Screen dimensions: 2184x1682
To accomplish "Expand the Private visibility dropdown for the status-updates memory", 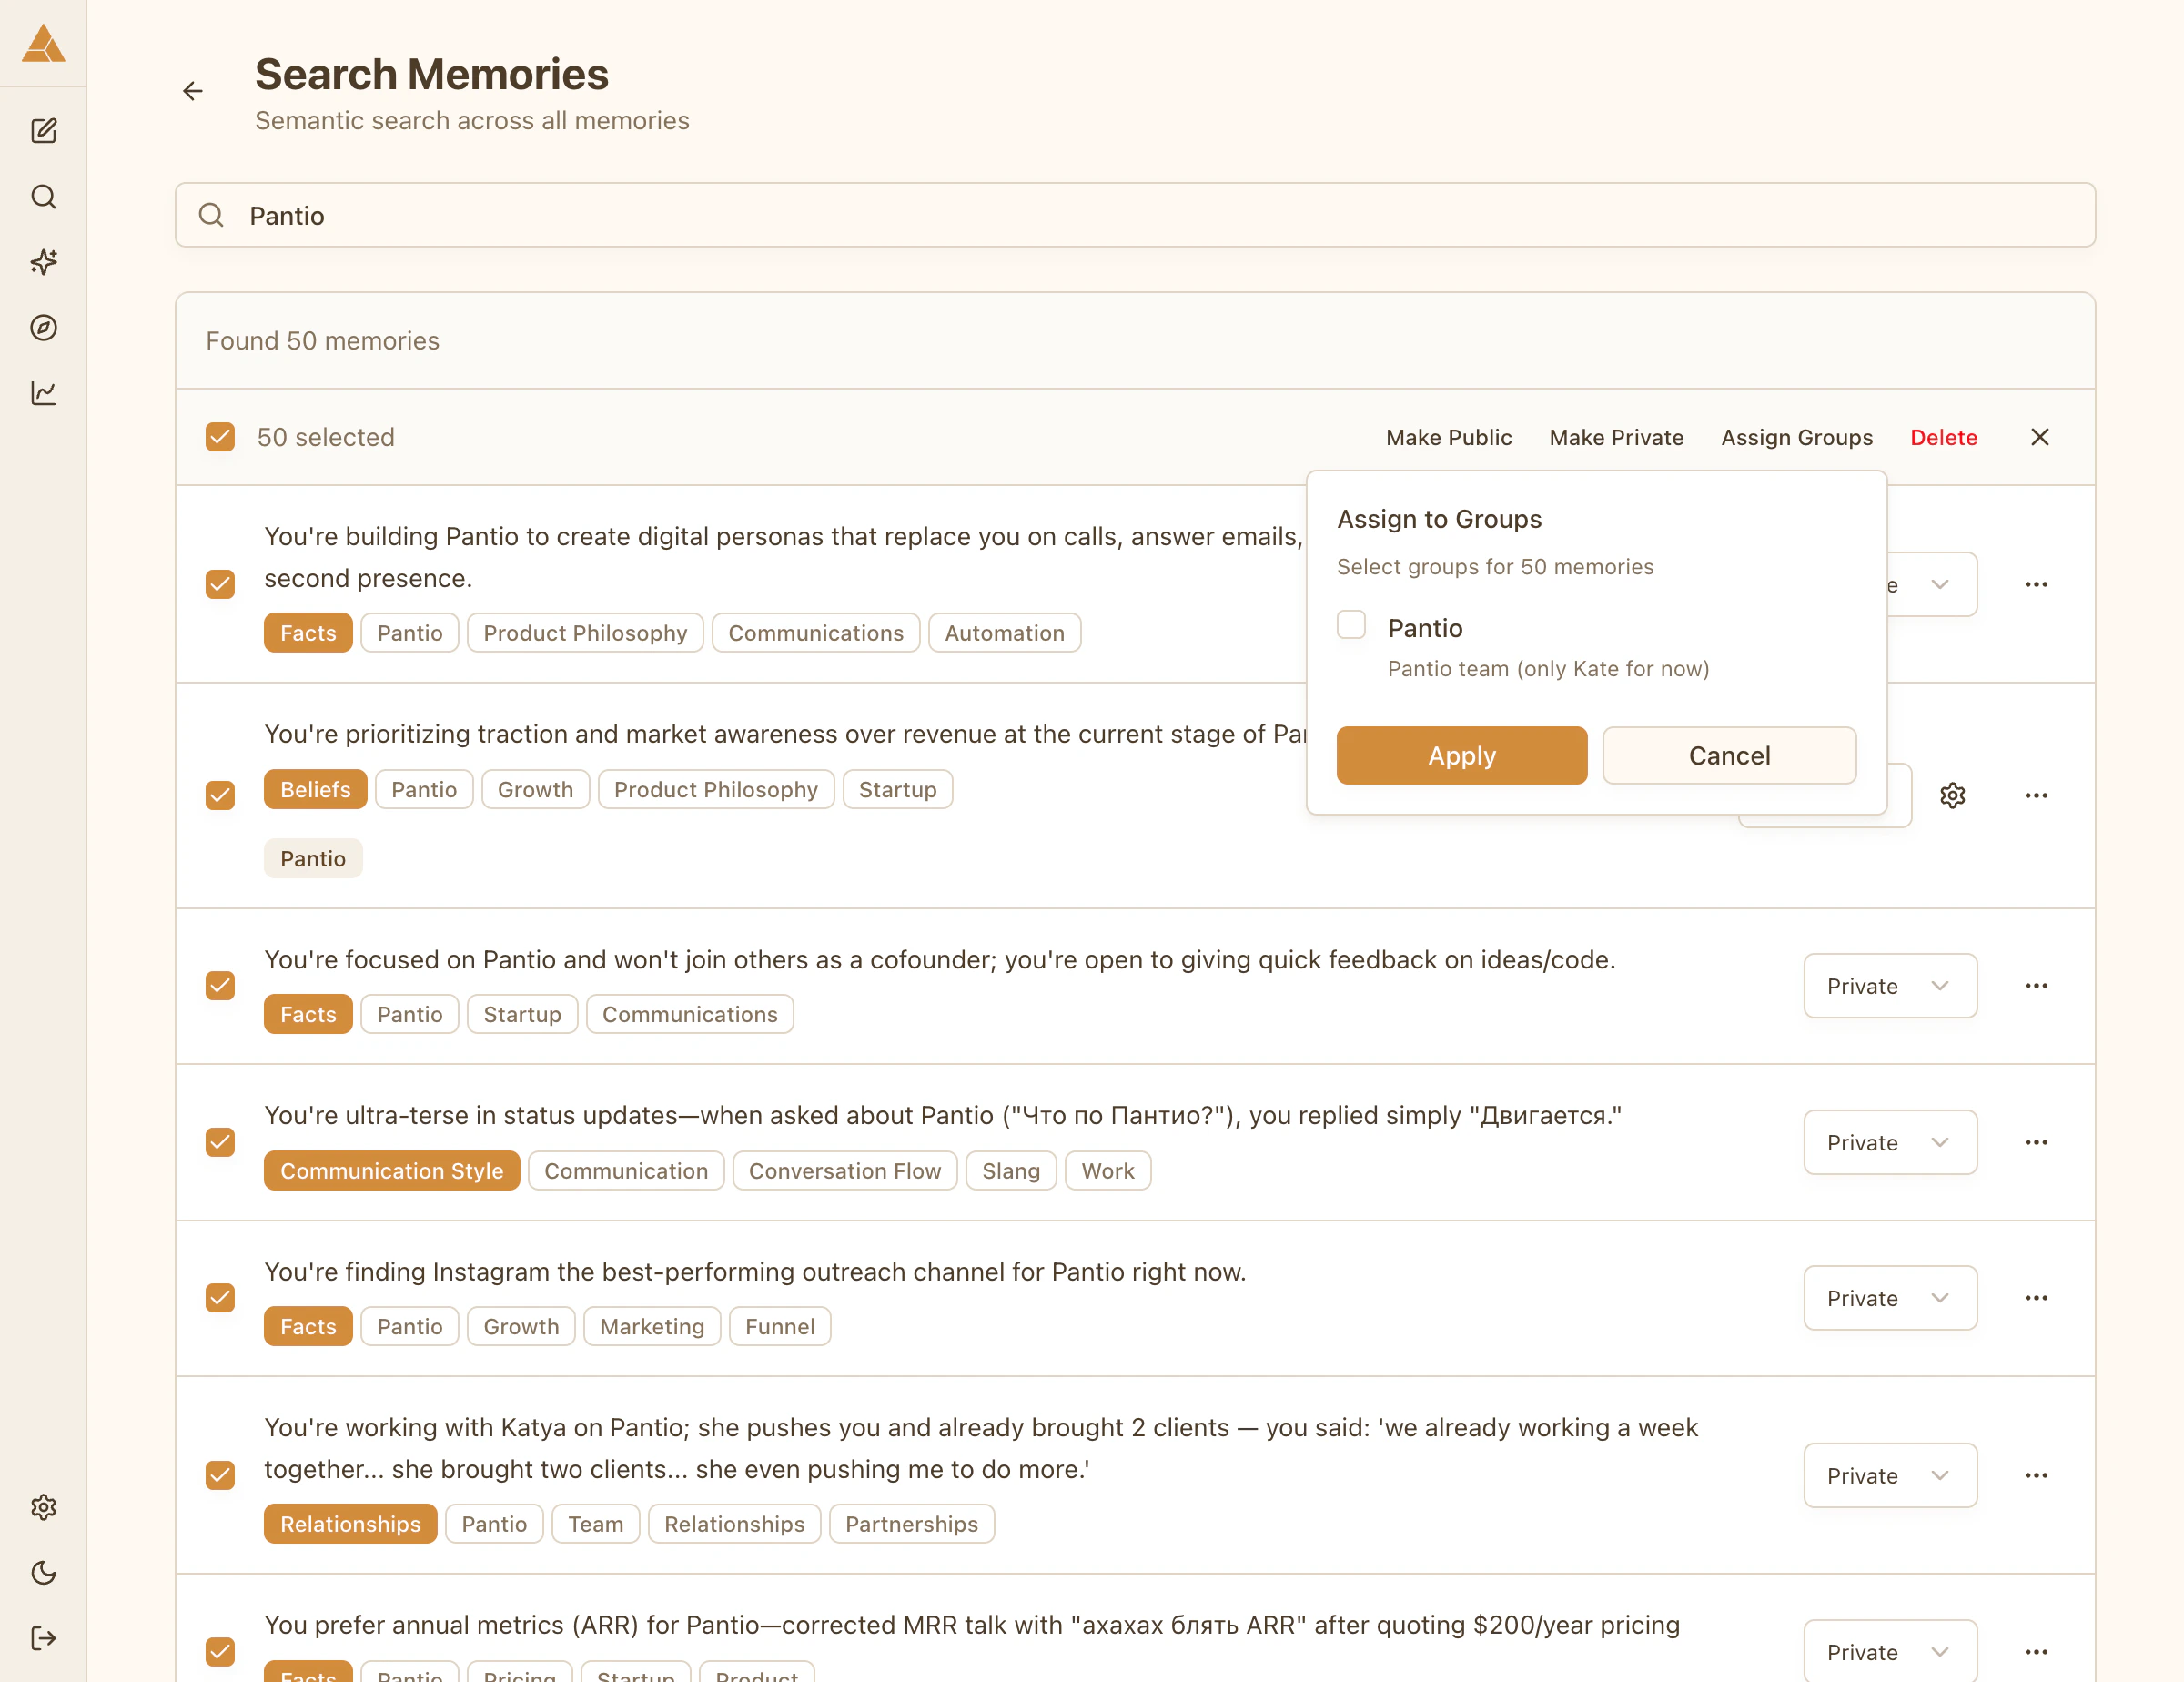I will pyautogui.click(x=1890, y=1142).
